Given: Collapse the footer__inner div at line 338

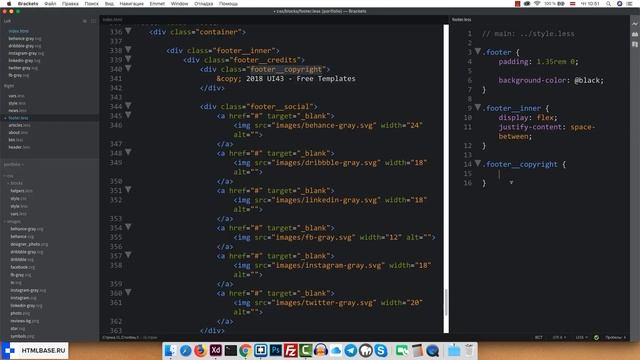Looking at the screenshot, I should pos(128,50).
